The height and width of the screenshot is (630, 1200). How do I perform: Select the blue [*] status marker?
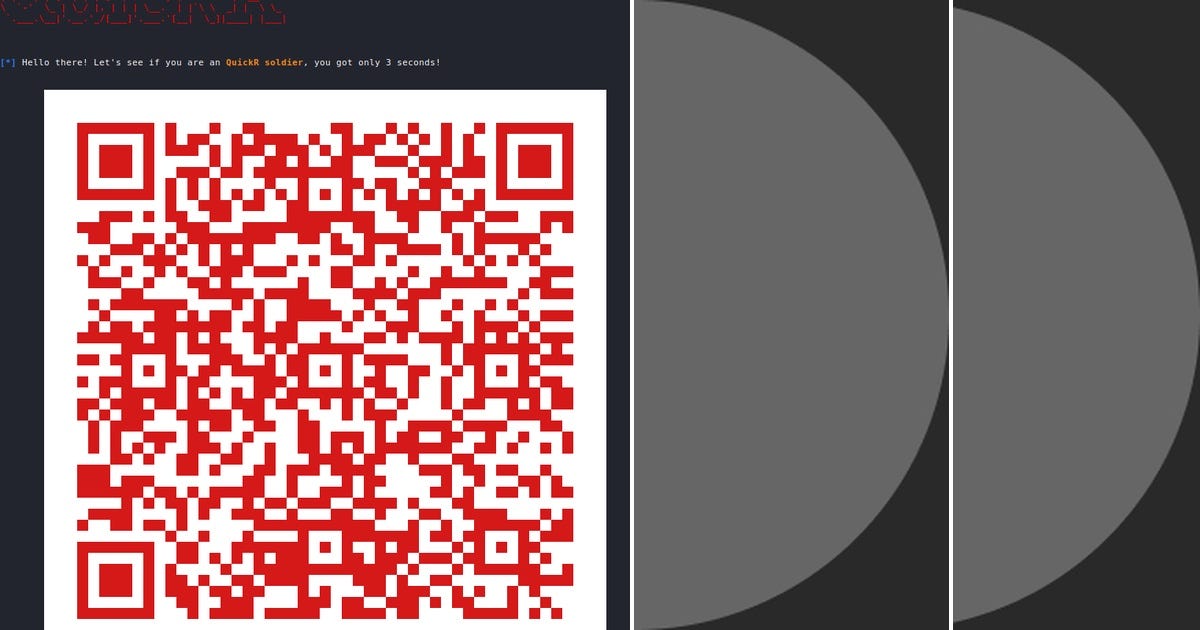click(x=9, y=62)
